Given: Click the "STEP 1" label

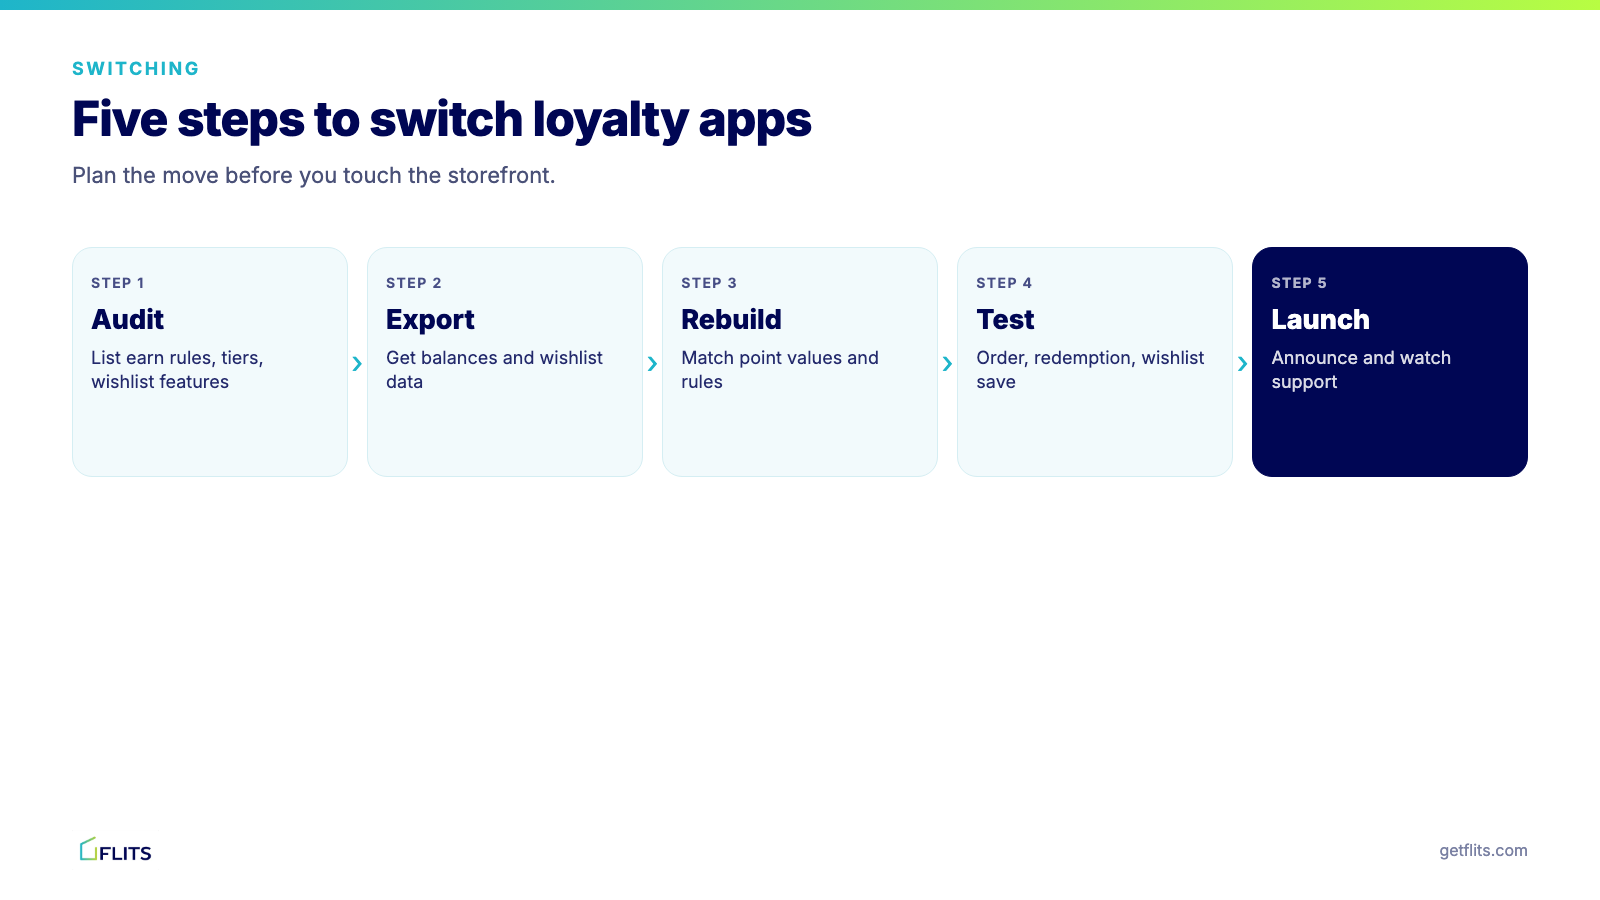Looking at the screenshot, I should click(118, 283).
